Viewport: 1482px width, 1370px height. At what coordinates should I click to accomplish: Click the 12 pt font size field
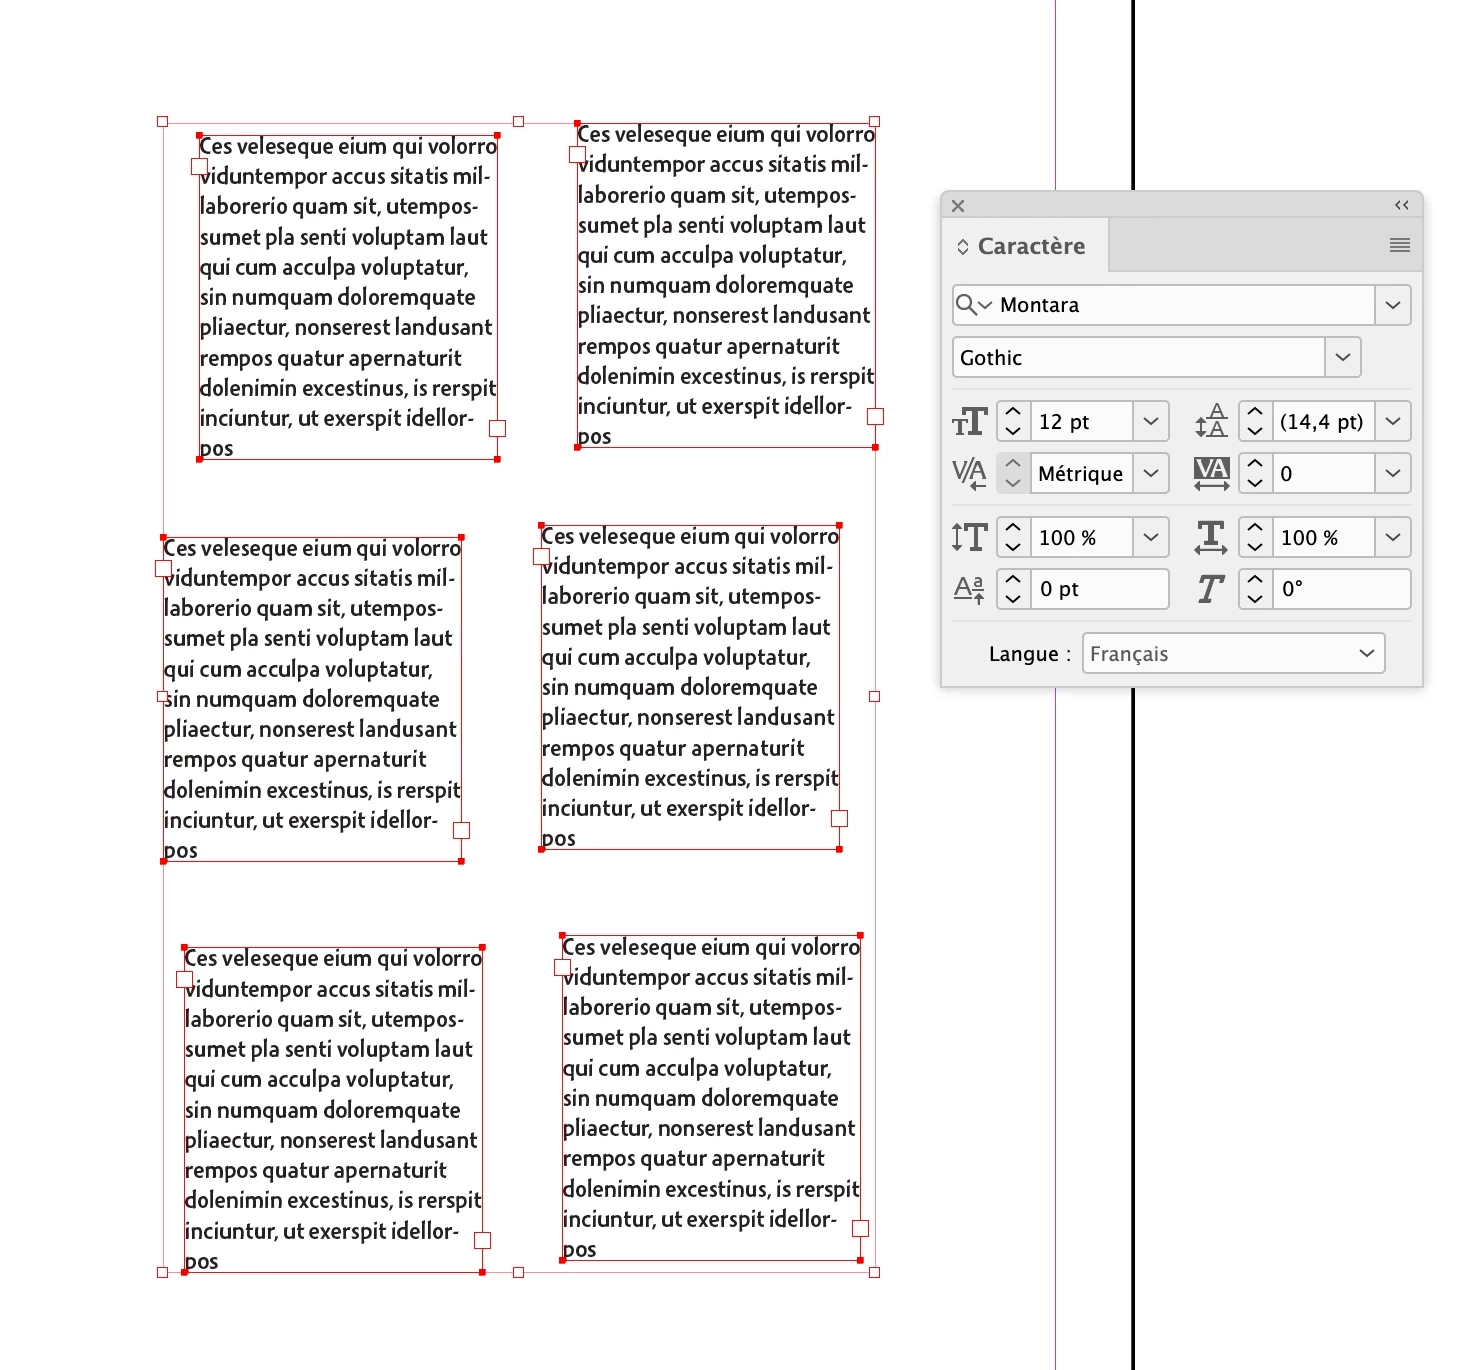[x=1081, y=422]
